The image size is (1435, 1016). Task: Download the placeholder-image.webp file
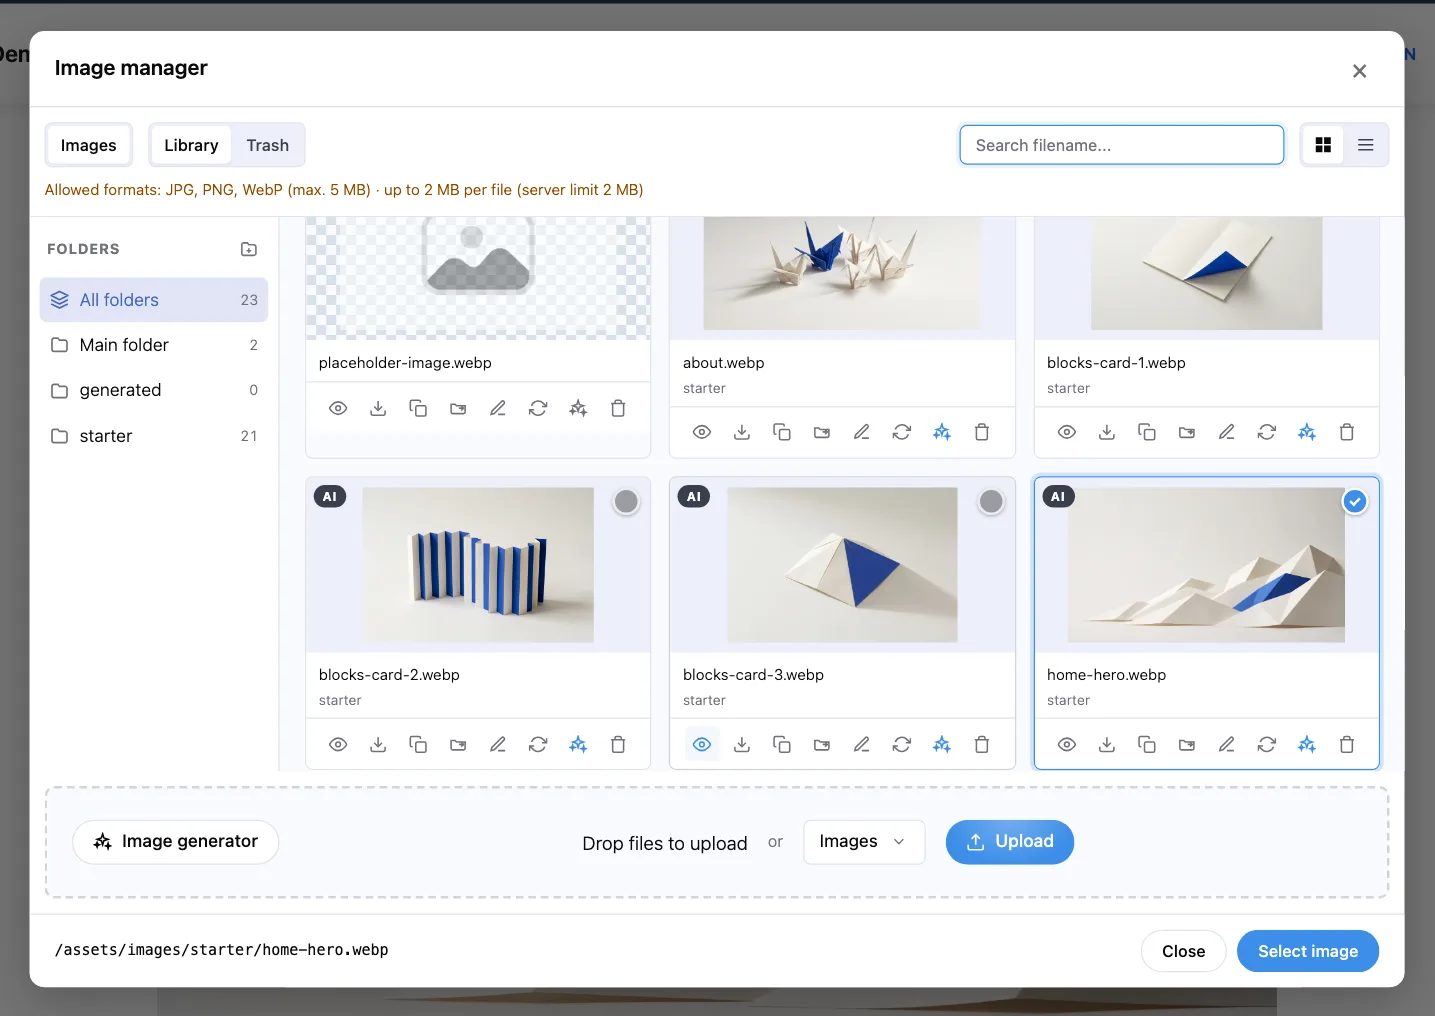(x=378, y=408)
